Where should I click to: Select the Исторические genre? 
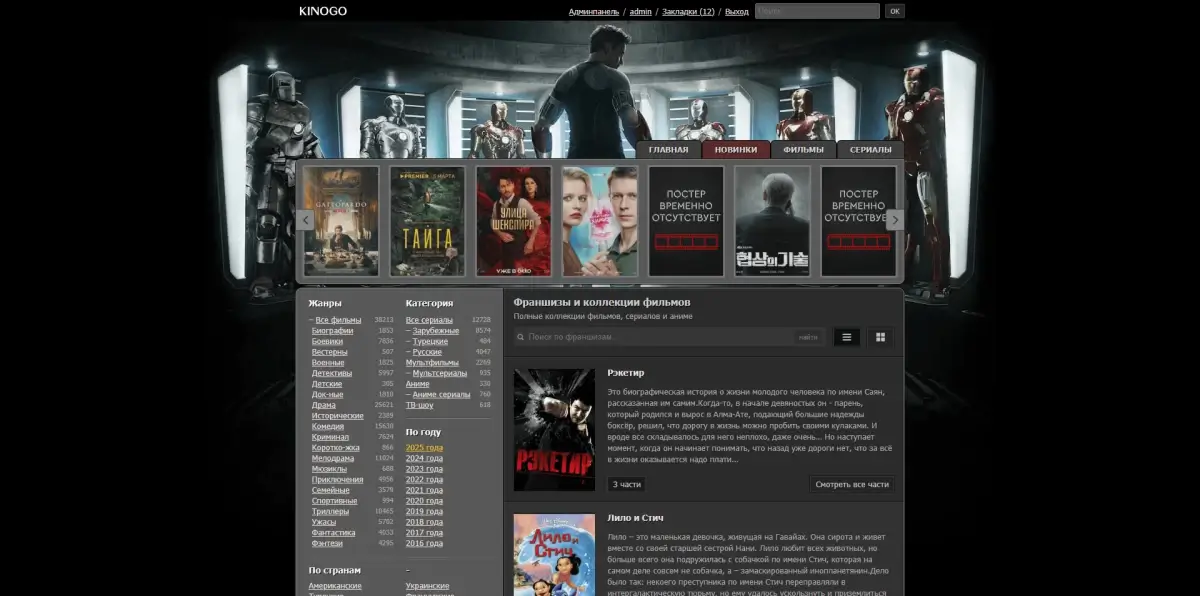pos(338,416)
